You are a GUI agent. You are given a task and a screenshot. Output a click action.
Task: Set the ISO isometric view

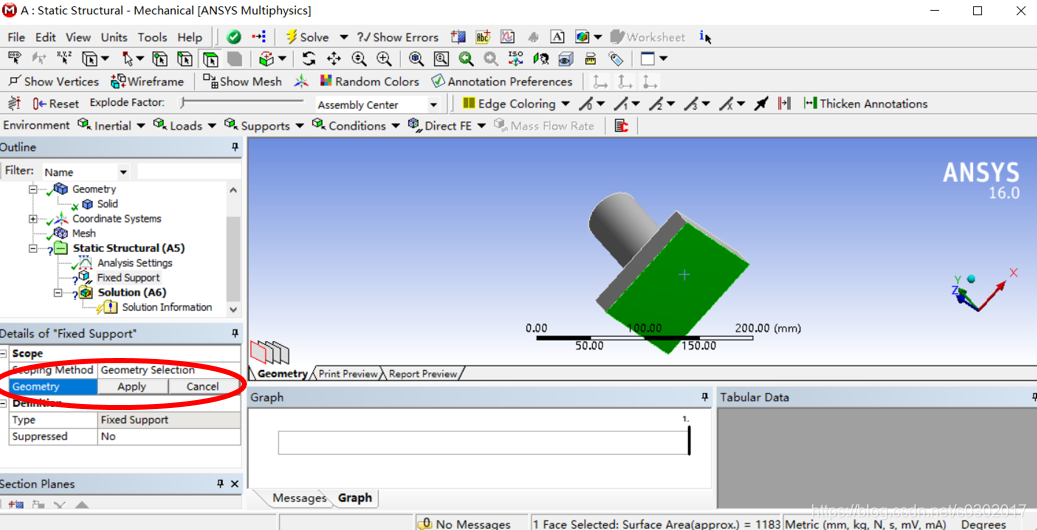point(516,59)
